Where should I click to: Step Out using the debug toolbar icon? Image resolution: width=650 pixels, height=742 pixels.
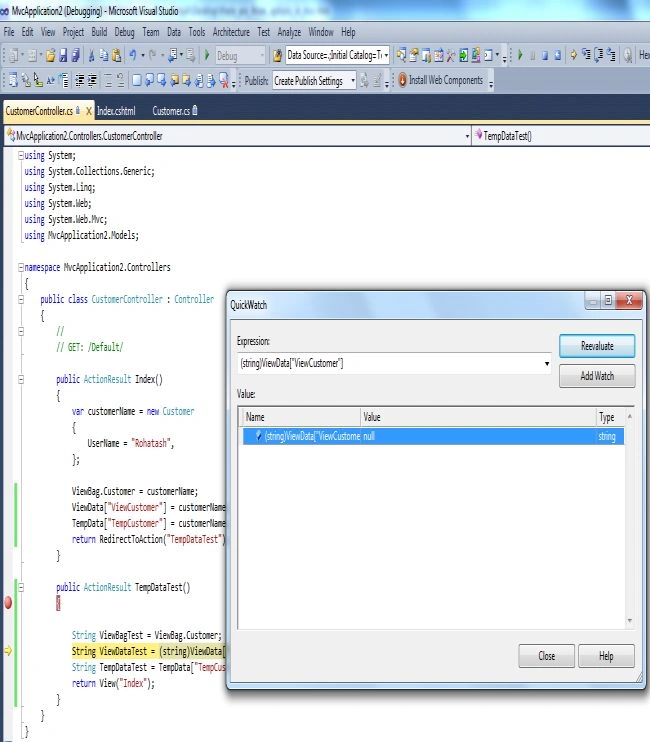(611, 55)
